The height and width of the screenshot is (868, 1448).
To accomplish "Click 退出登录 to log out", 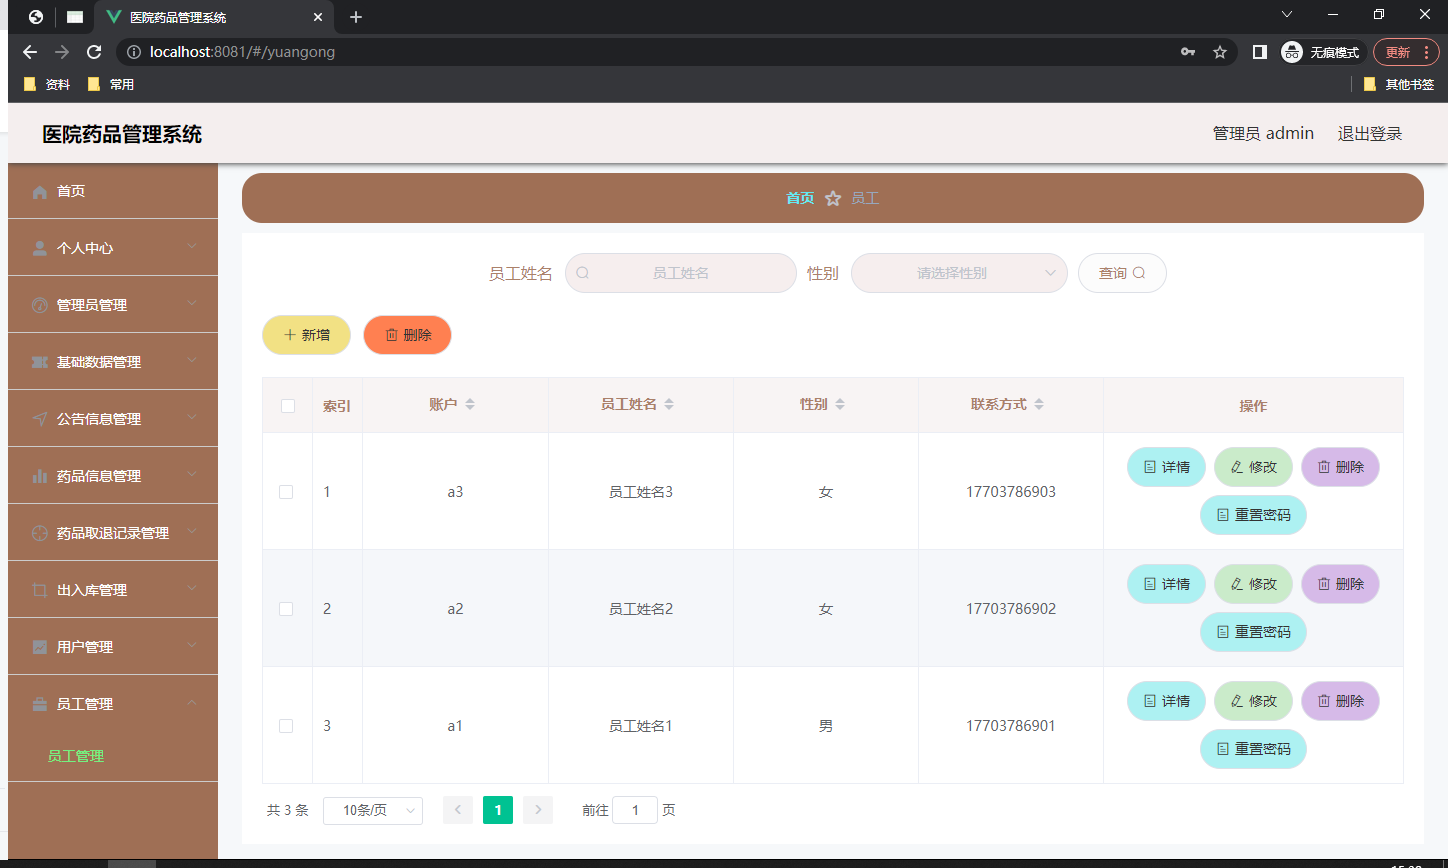I will pyautogui.click(x=1369, y=132).
